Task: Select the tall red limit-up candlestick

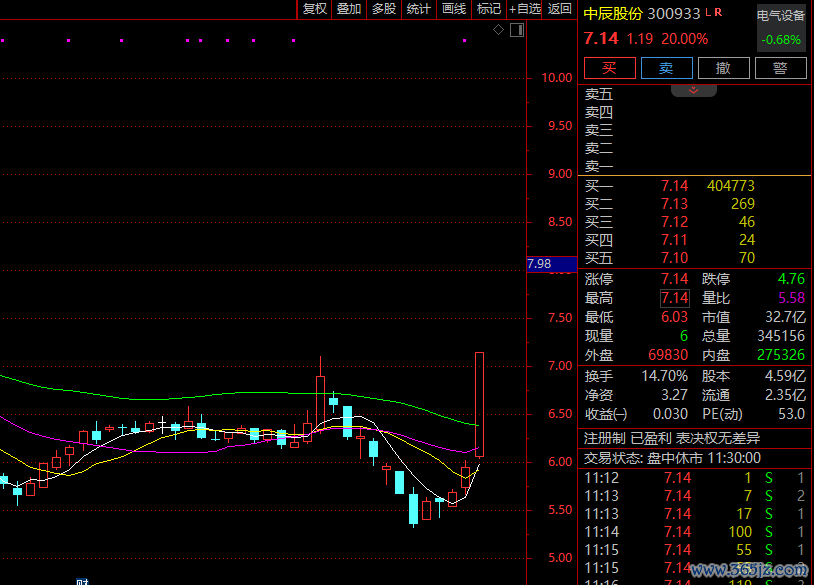Action: pyautogui.click(x=480, y=404)
